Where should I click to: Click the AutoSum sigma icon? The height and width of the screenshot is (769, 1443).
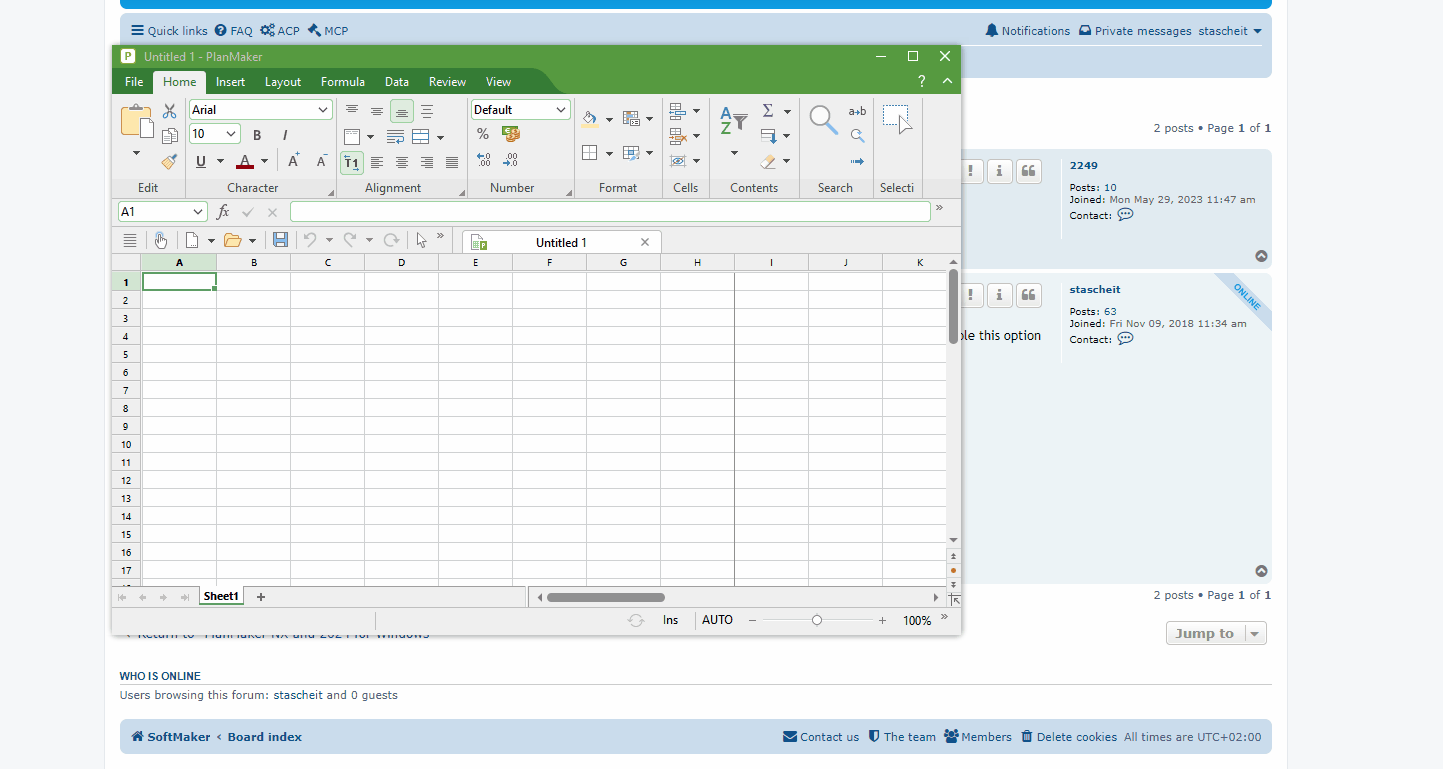pos(768,111)
